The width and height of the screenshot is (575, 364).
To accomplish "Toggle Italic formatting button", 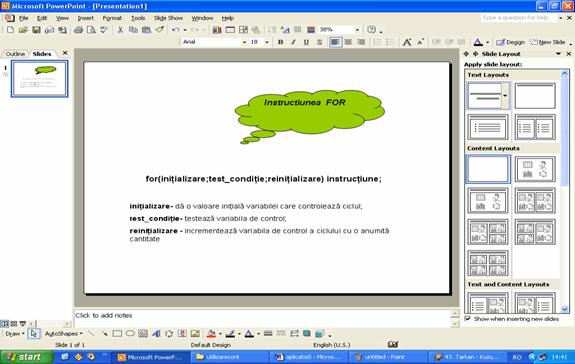I will (293, 42).
